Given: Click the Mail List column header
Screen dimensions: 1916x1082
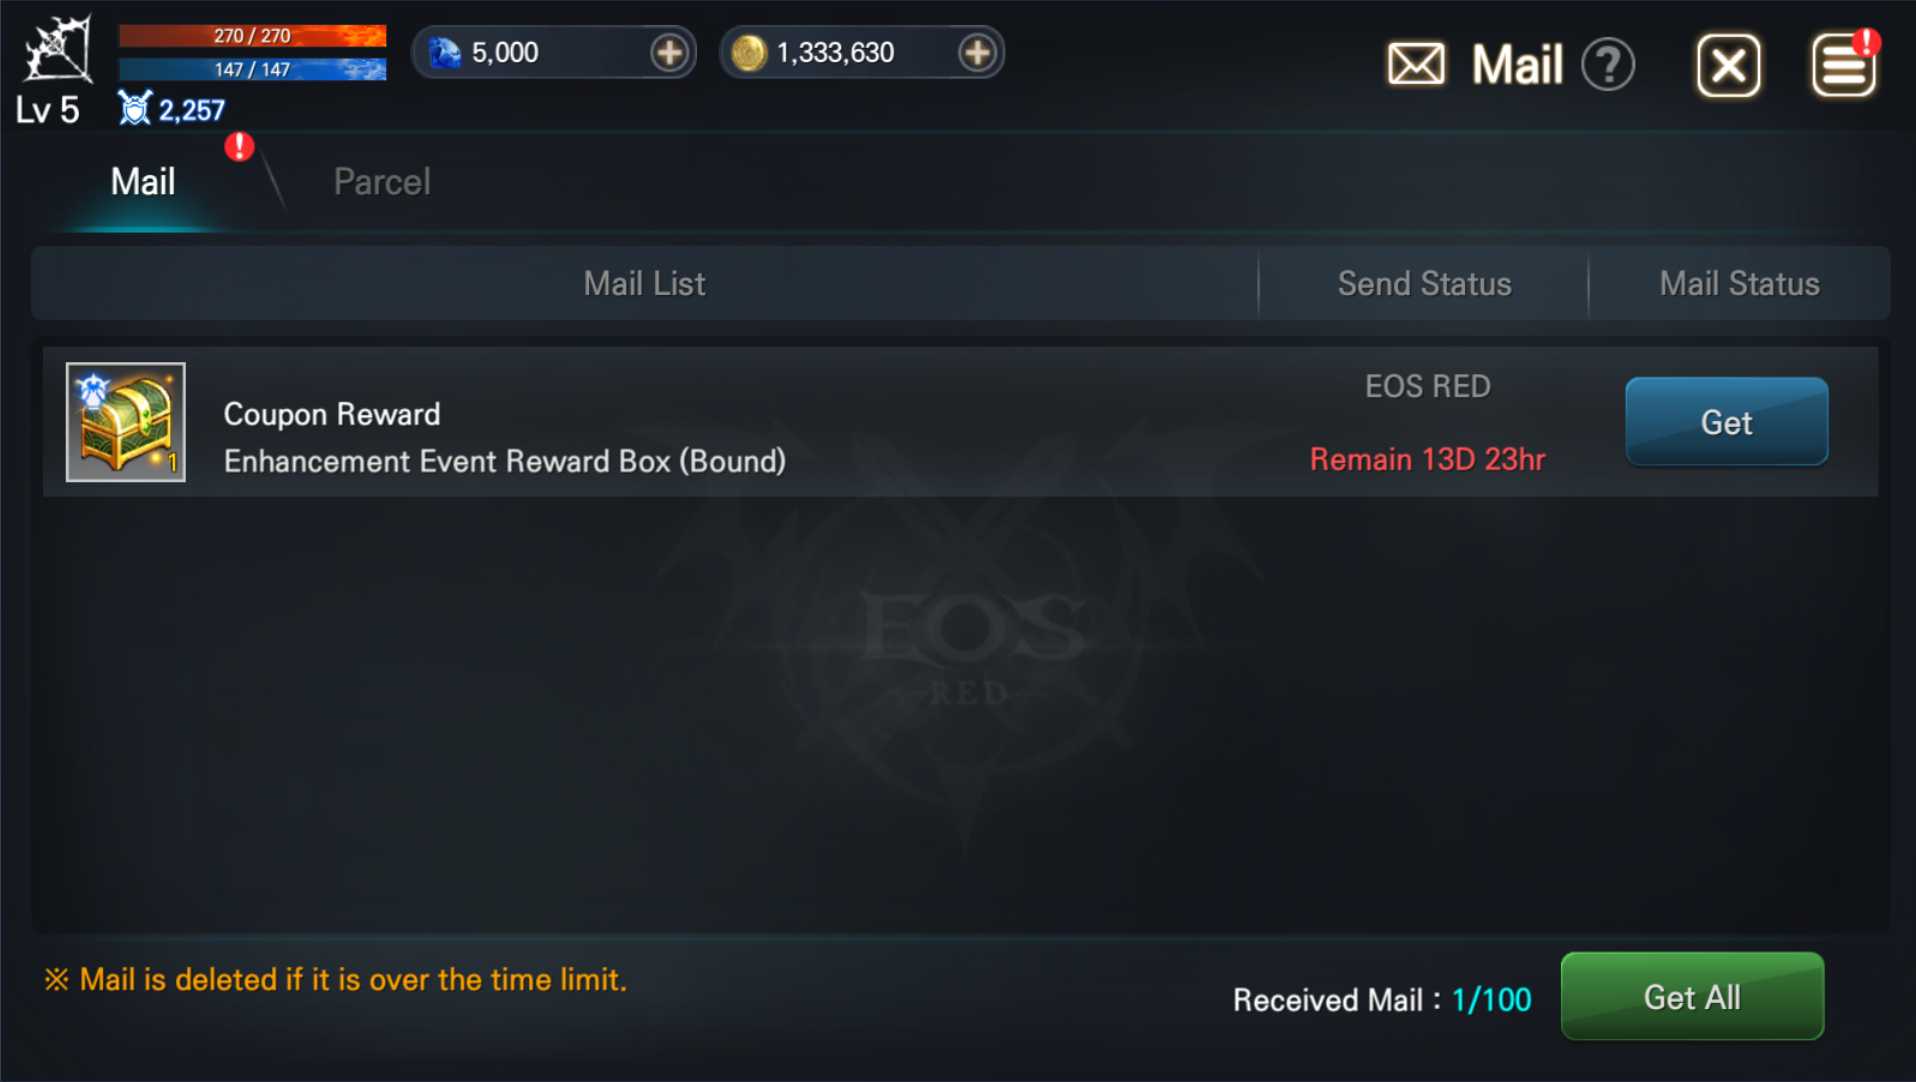Looking at the screenshot, I should [644, 284].
